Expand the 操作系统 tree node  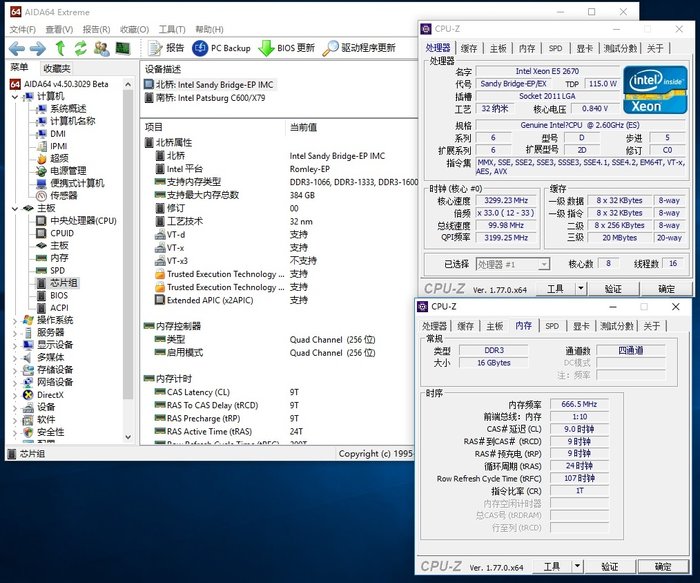[15, 320]
